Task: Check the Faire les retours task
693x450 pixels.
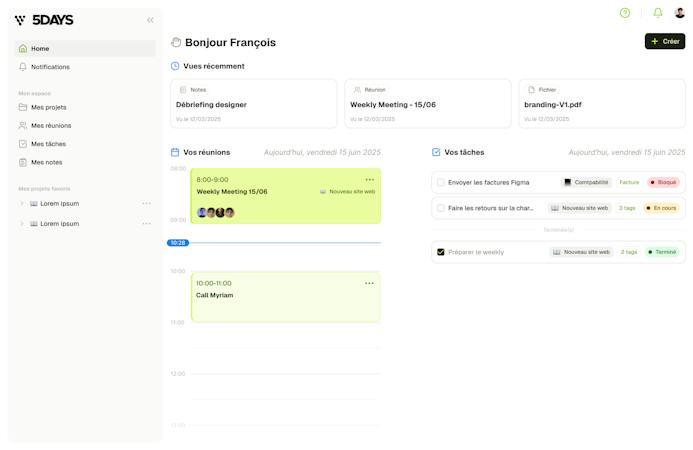Action: pyautogui.click(x=441, y=208)
